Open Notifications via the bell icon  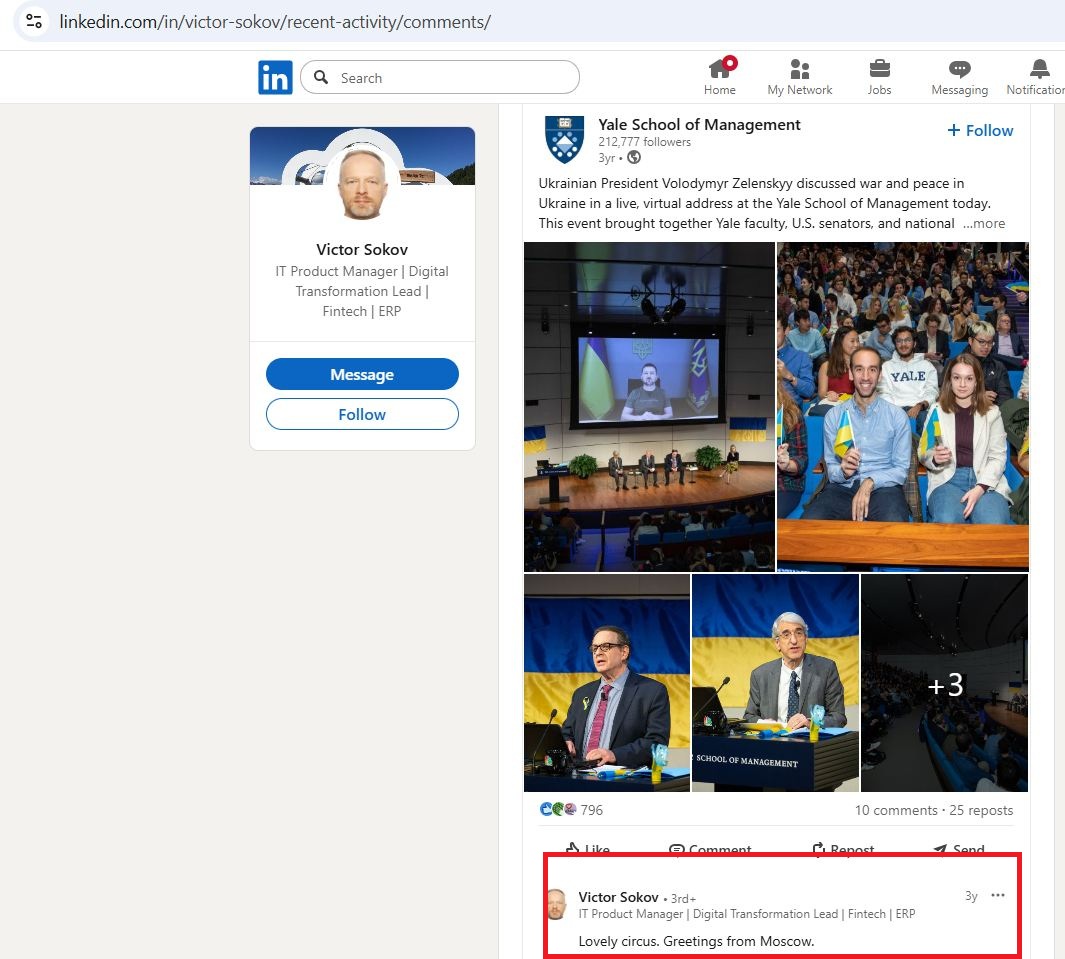(x=1036, y=70)
